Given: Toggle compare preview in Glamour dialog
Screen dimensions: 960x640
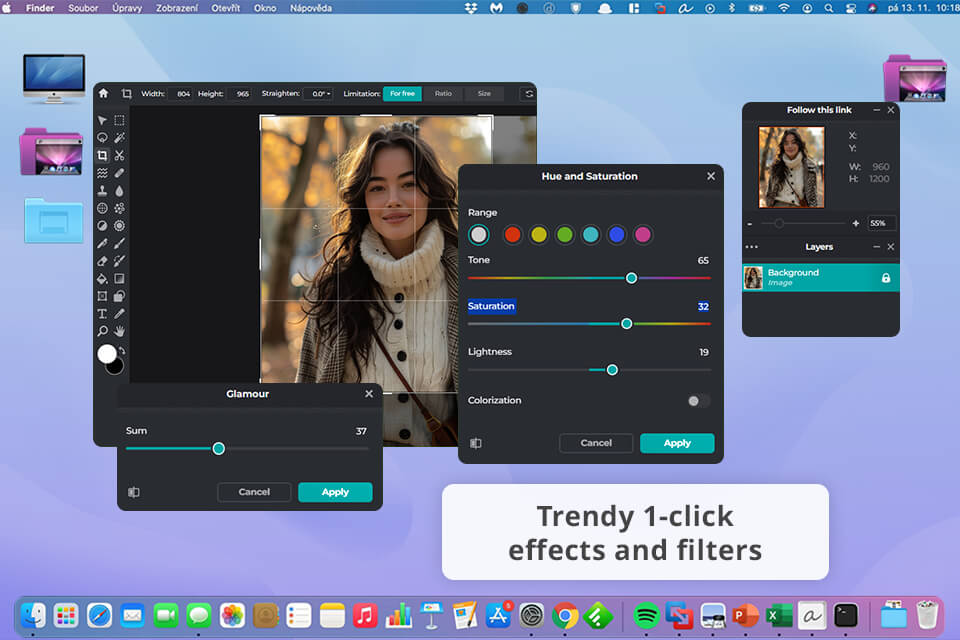Looking at the screenshot, I should tap(133, 492).
